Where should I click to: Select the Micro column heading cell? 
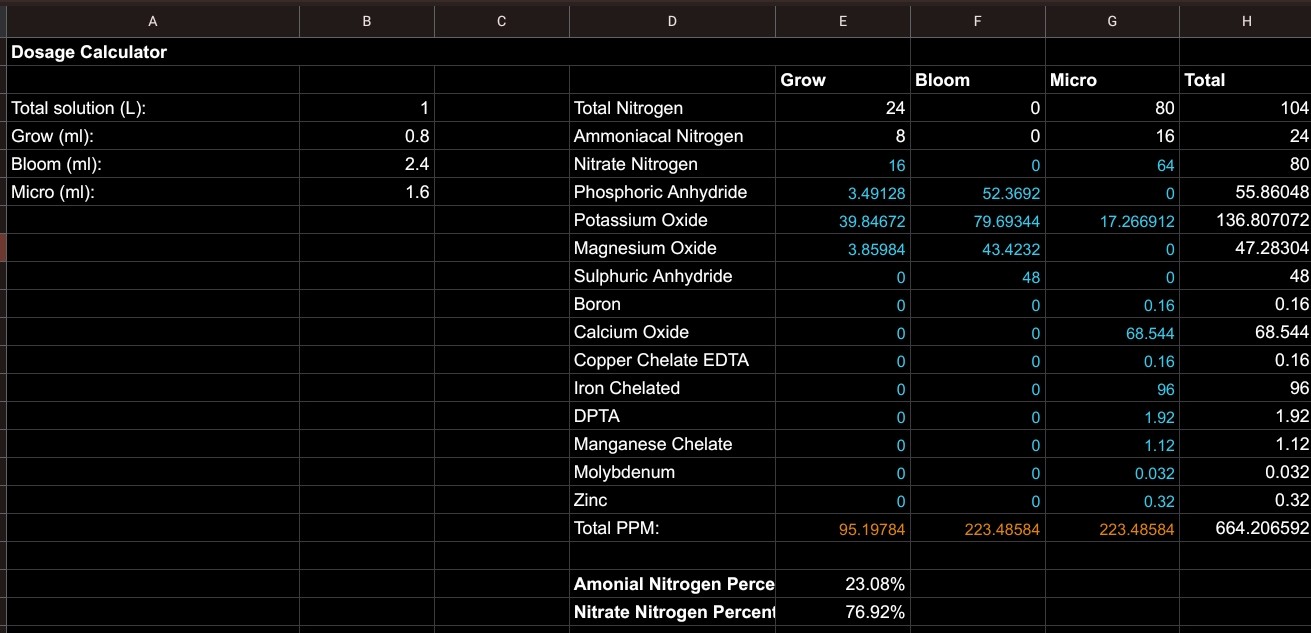[x=1112, y=80]
